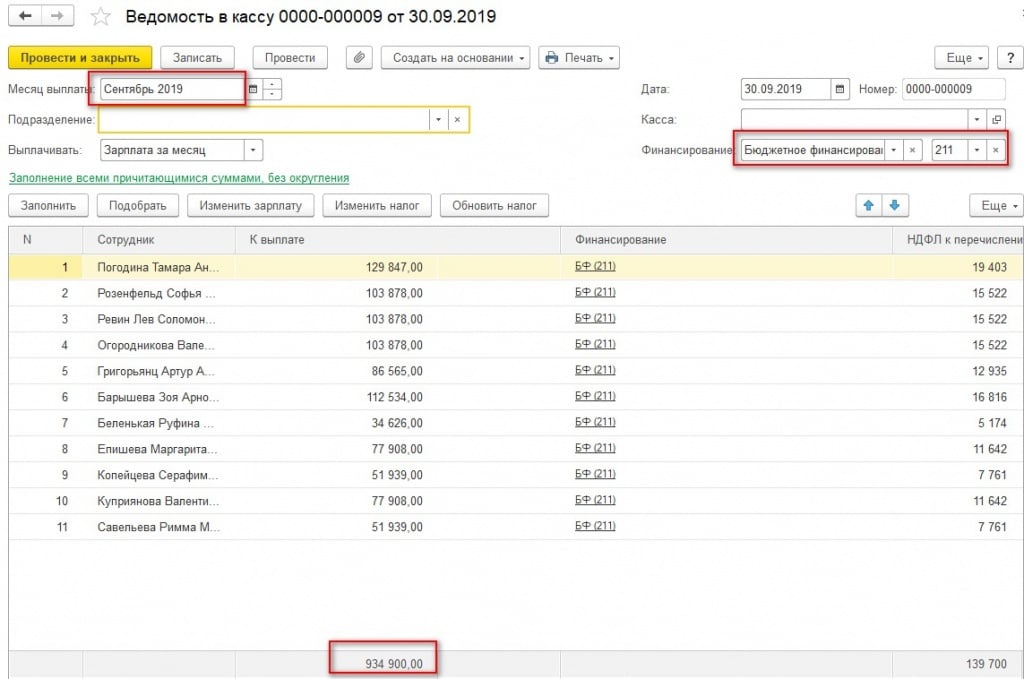Click the back navigation arrow

(x=24, y=17)
